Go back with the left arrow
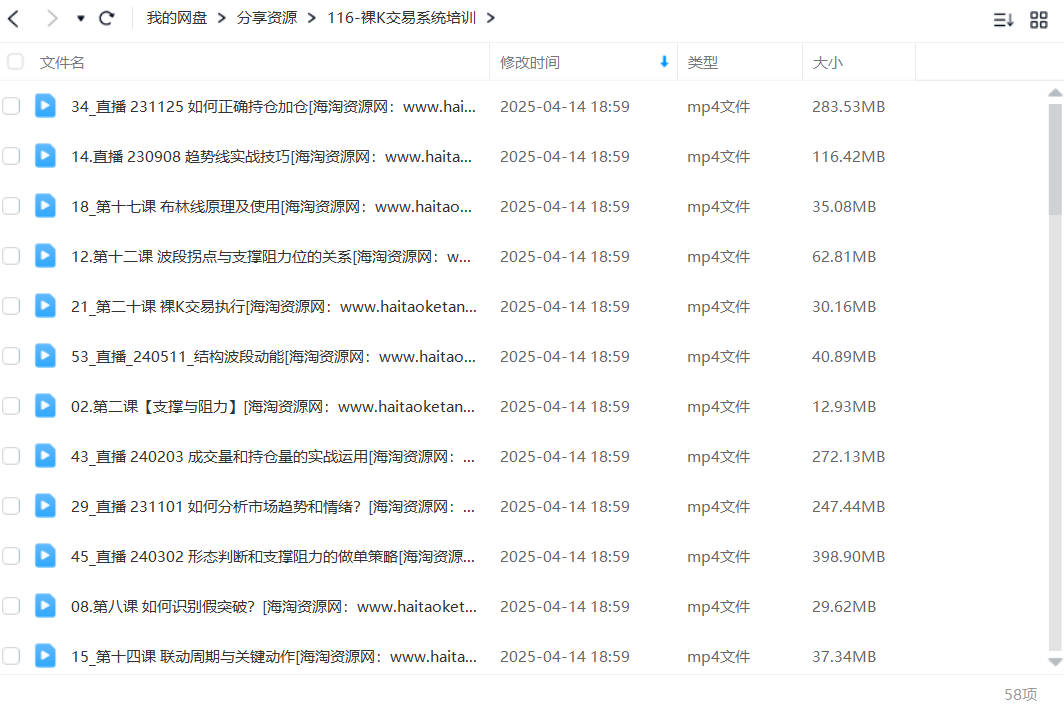 tap(14, 18)
